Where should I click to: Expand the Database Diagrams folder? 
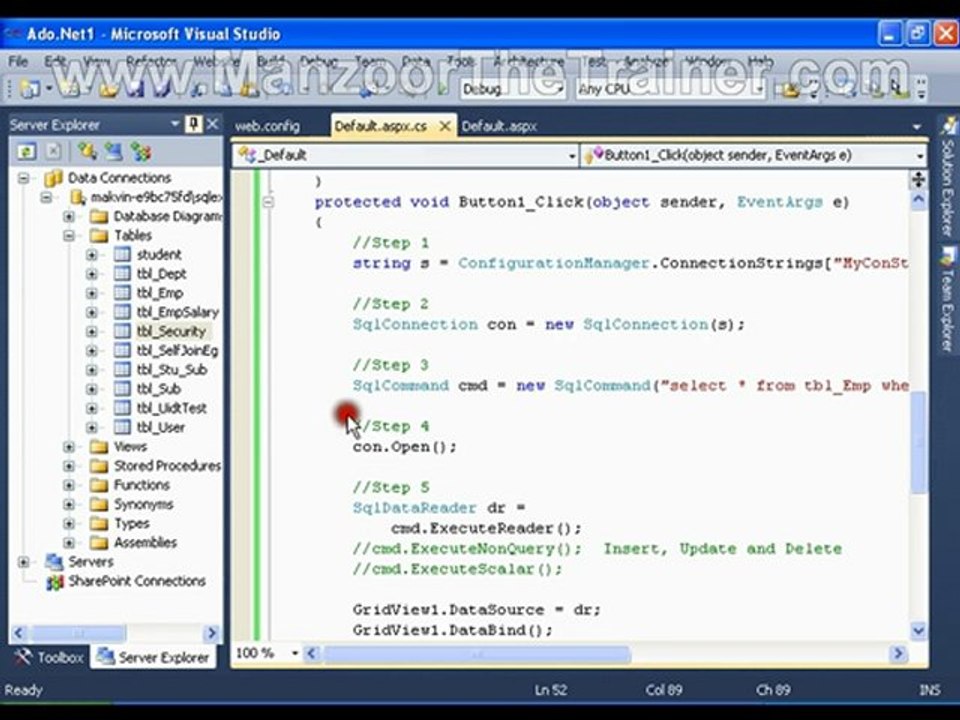tap(69, 216)
